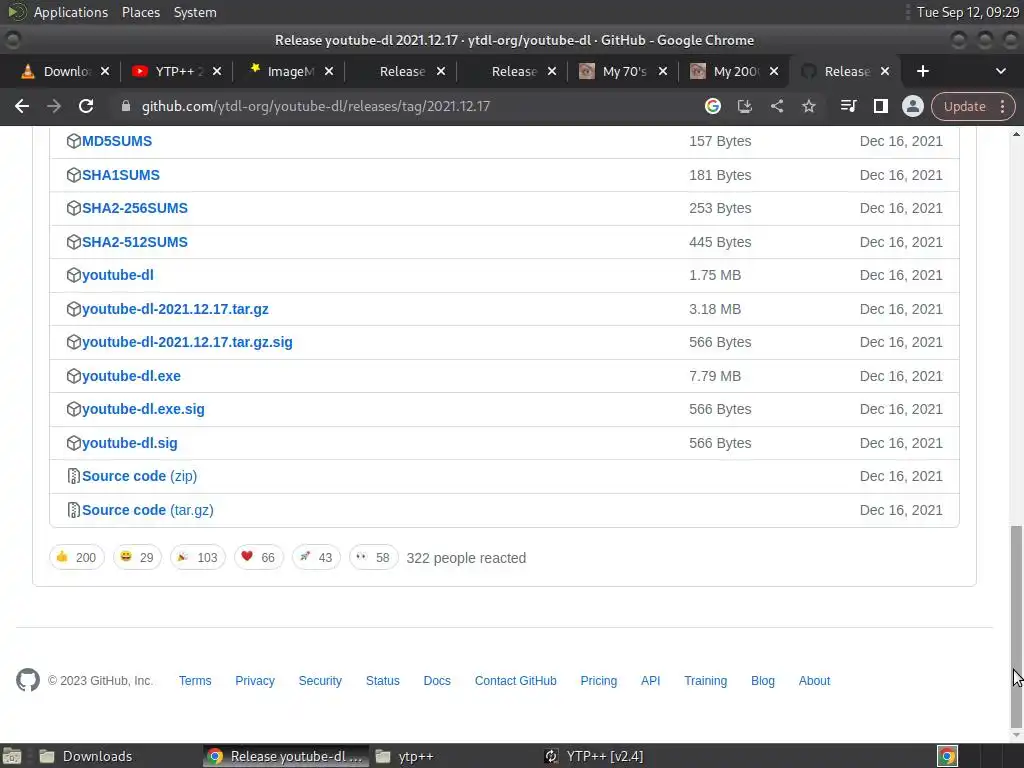Image resolution: width=1024 pixels, height=768 pixels.
Task: Open the Applications menu
Action: click(x=71, y=12)
